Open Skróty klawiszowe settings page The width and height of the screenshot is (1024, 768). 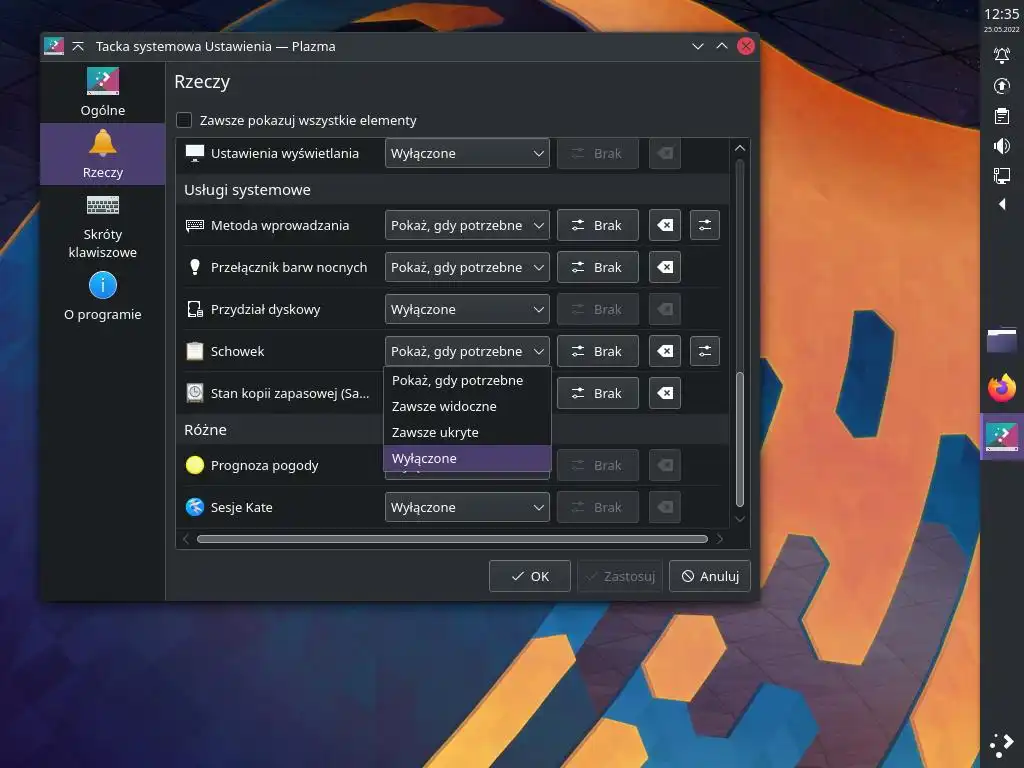tap(103, 227)
